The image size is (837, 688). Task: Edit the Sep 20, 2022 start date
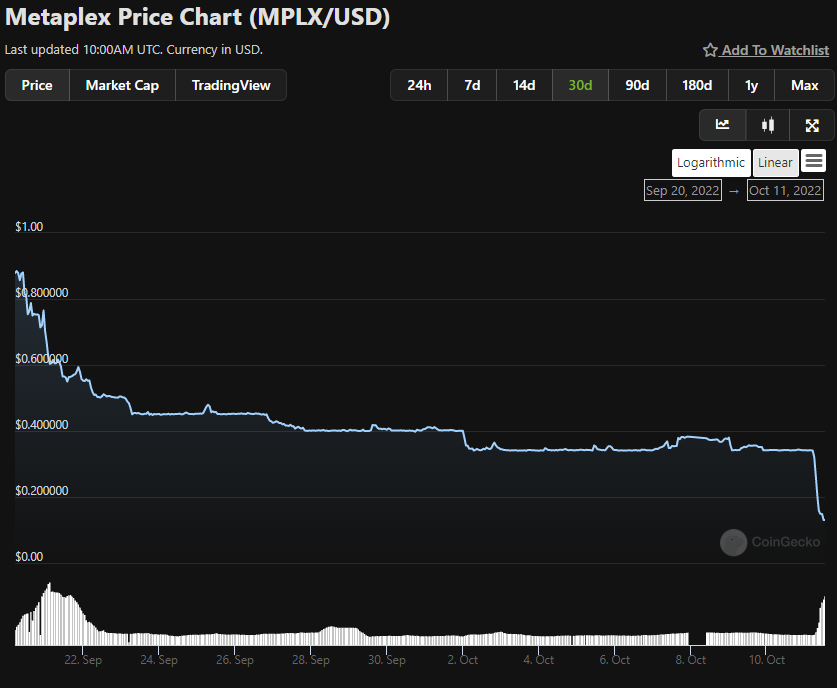pyautogui.click(x=682, y=190)
